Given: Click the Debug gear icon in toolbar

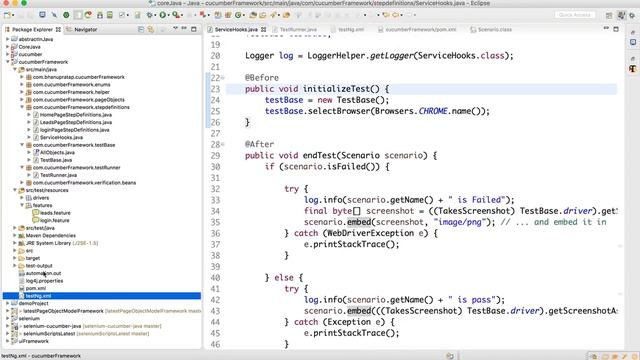Looking at the screenshot, I should click(x=150, y=15).
